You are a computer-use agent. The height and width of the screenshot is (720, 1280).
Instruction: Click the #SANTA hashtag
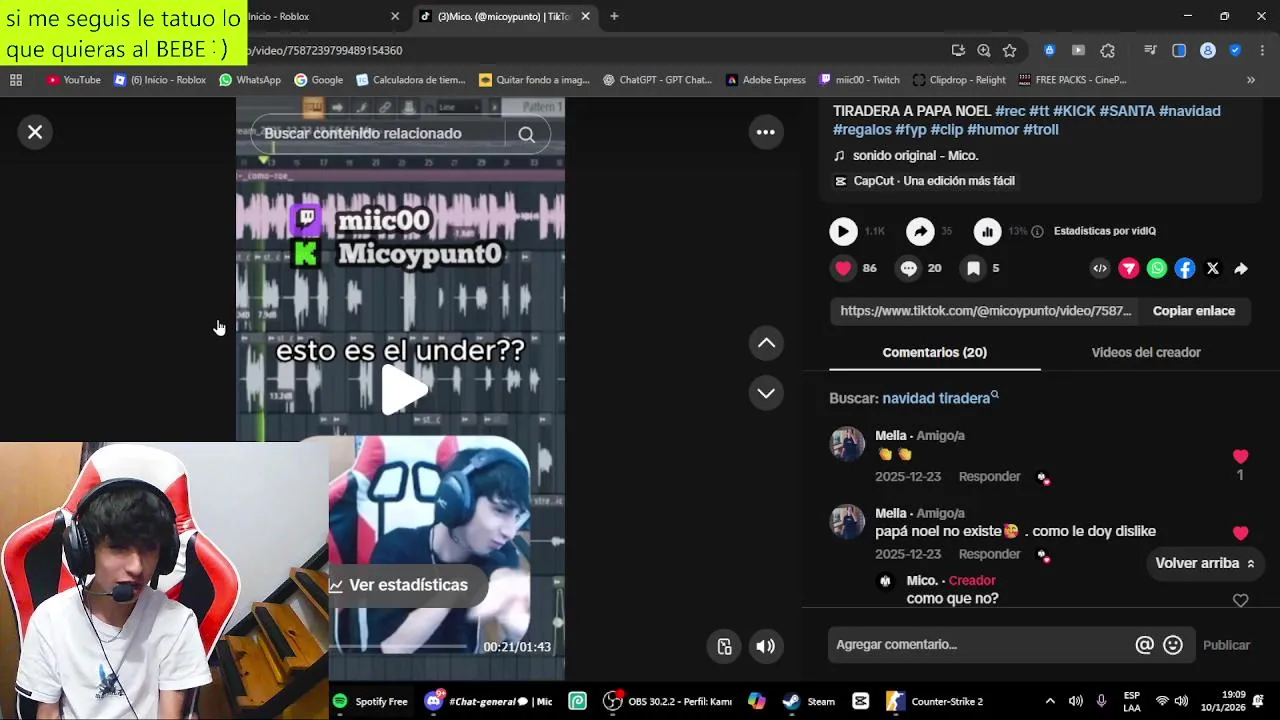point(1127,111)
